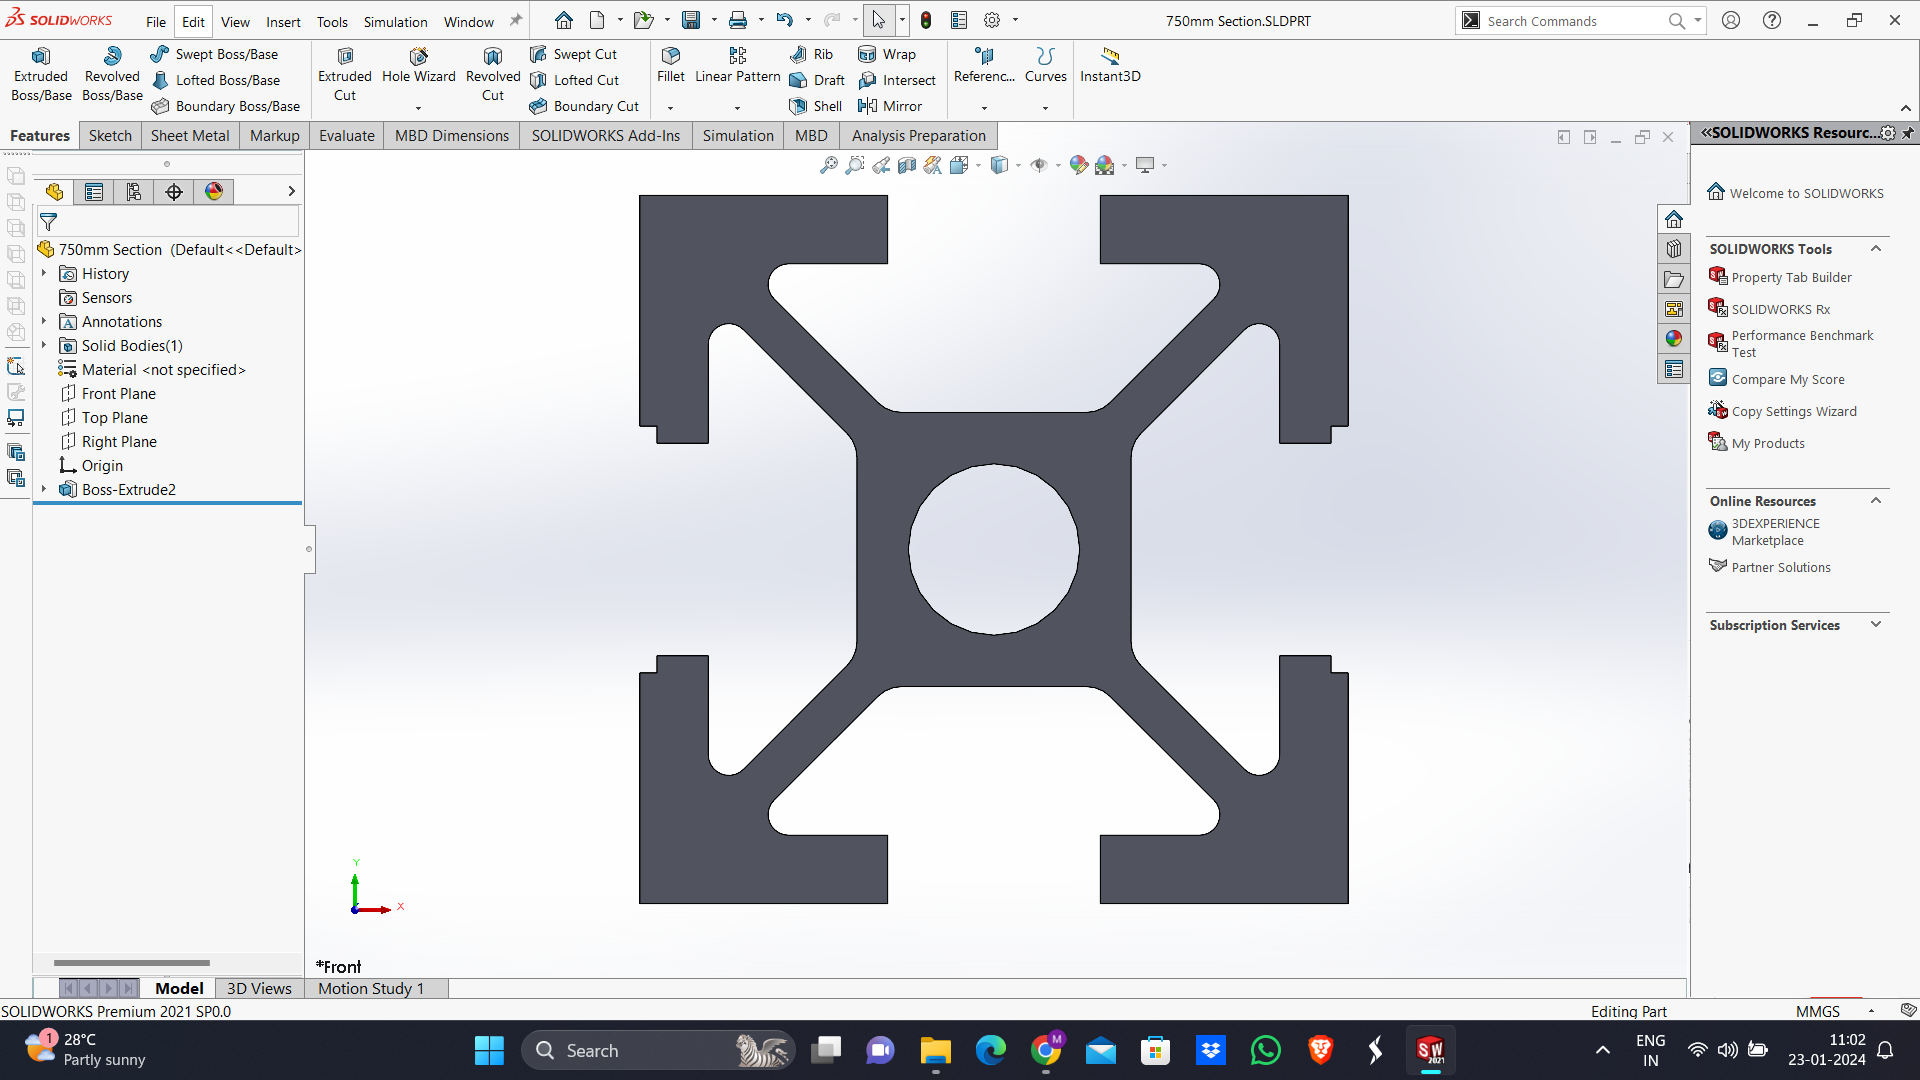
Task: Pin the SOLIDWORKS Resources task pane
Action: 1908,133
